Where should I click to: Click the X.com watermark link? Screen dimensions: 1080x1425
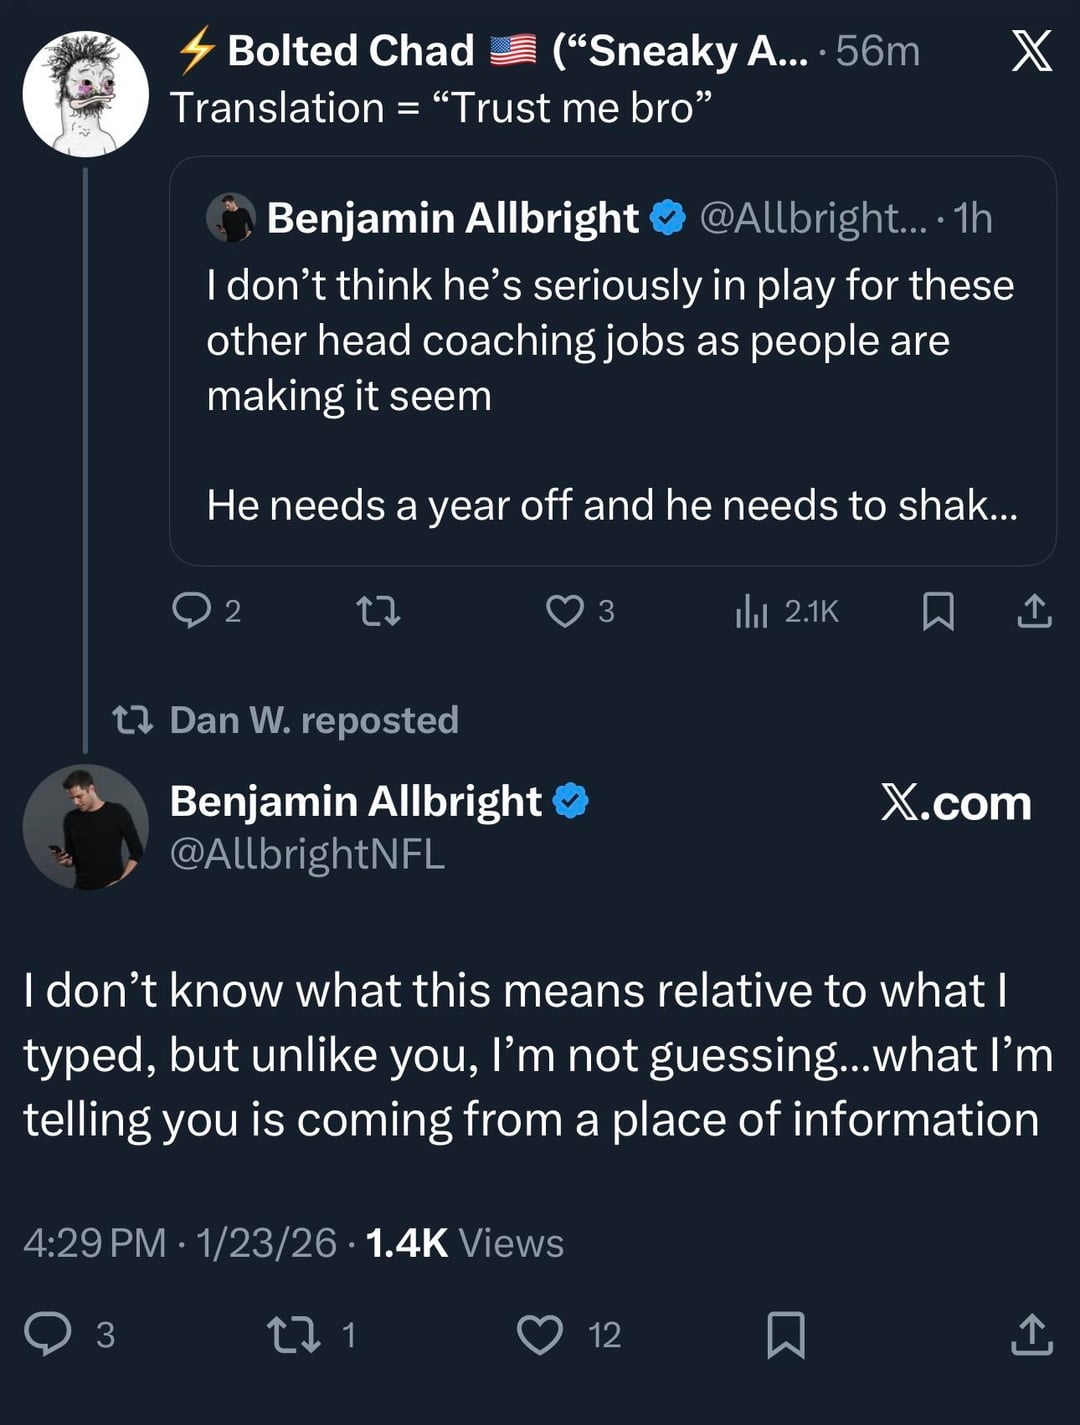(x=955, y=803)
